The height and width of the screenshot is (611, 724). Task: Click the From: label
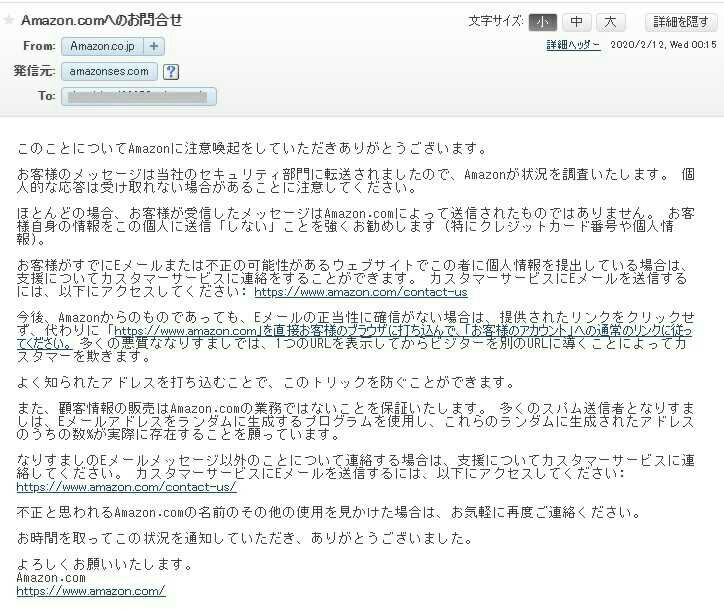click(x=39, y=46)
